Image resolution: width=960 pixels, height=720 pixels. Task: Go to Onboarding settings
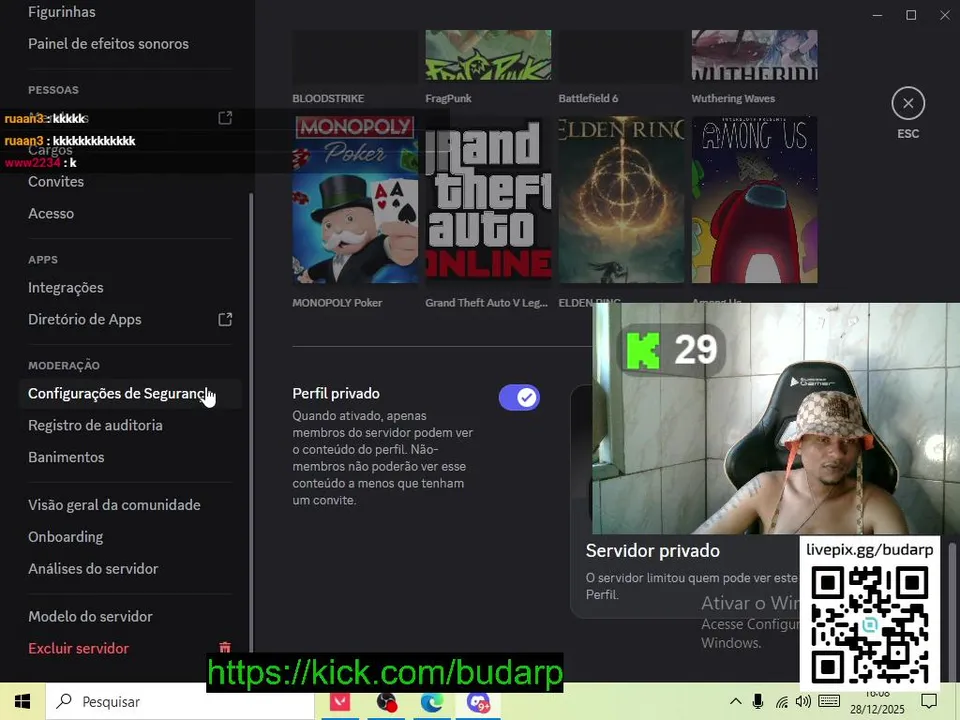66,537
